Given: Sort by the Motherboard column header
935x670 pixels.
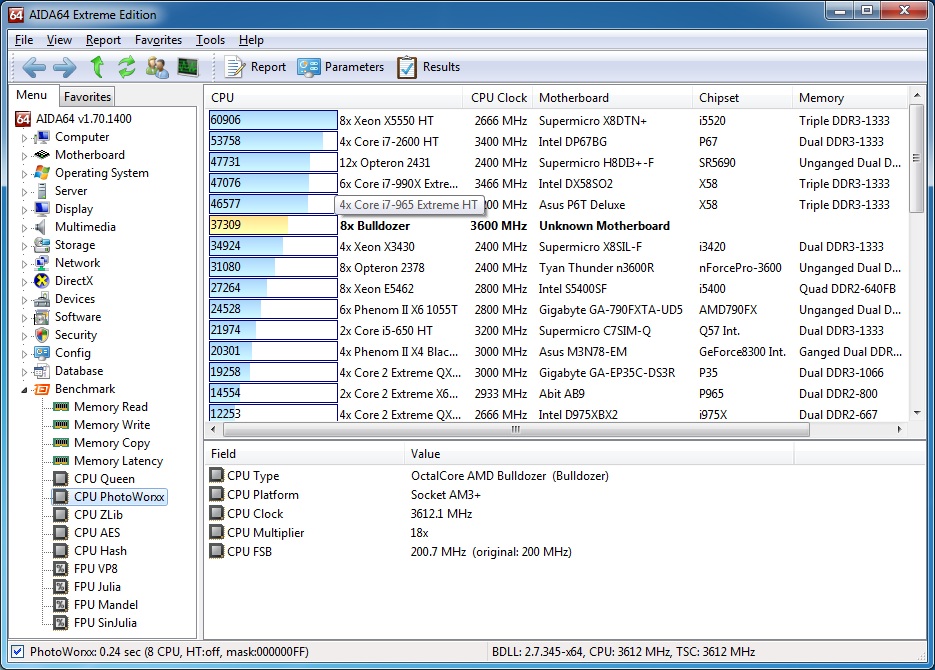Looking at the screenshot, I should [x=612, y=98].
